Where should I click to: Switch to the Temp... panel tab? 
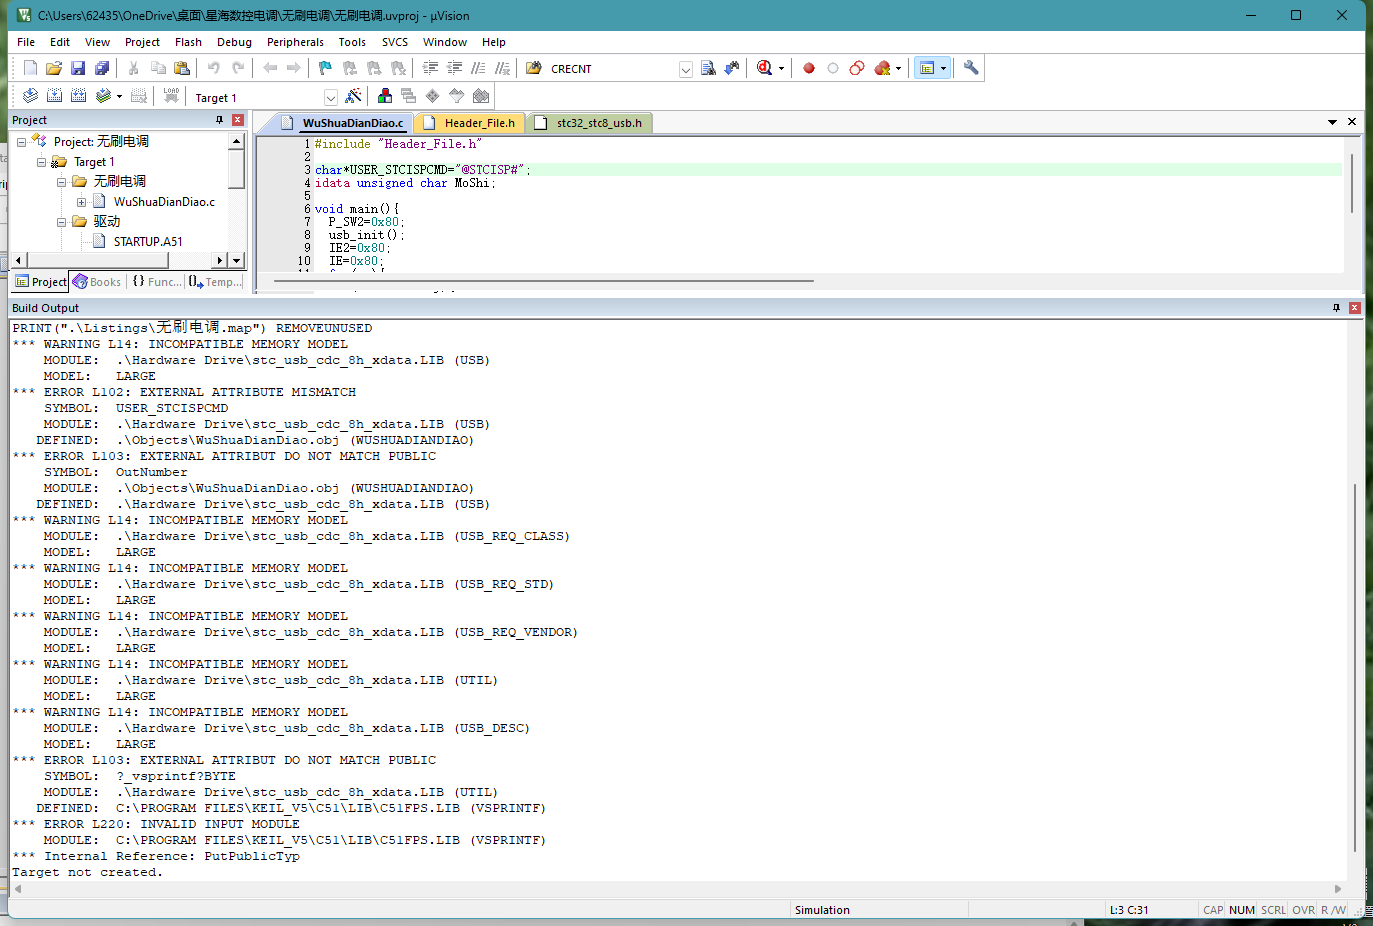coord(215,282)
